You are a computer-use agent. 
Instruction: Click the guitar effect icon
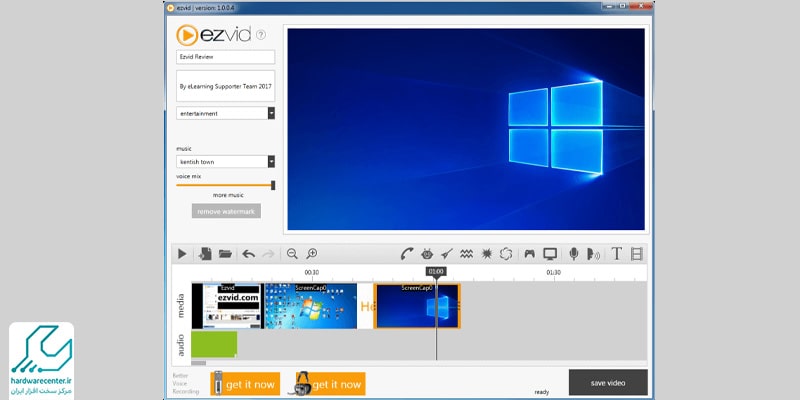[446, 254]
